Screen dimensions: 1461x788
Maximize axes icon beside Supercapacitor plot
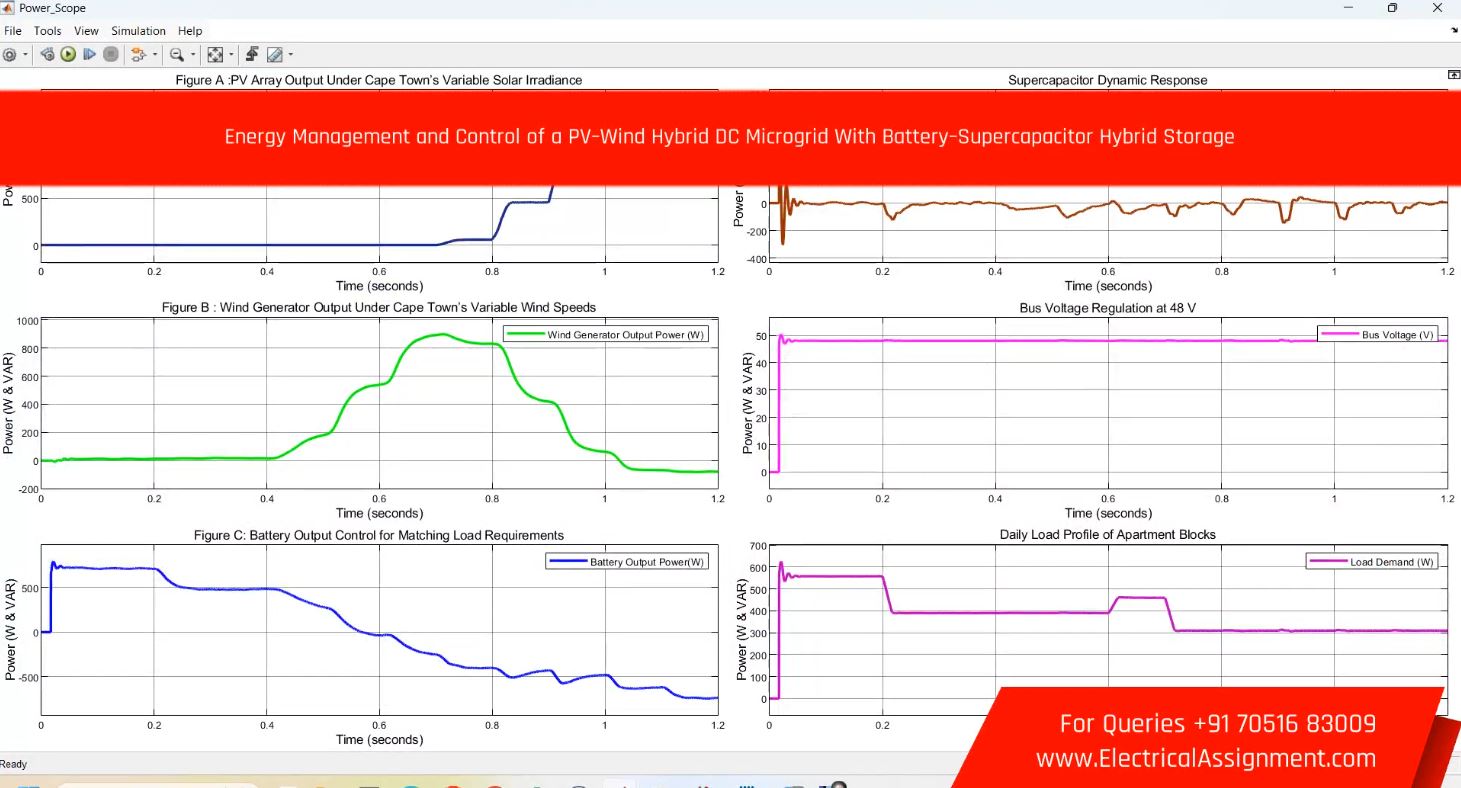click(1453, 76)
